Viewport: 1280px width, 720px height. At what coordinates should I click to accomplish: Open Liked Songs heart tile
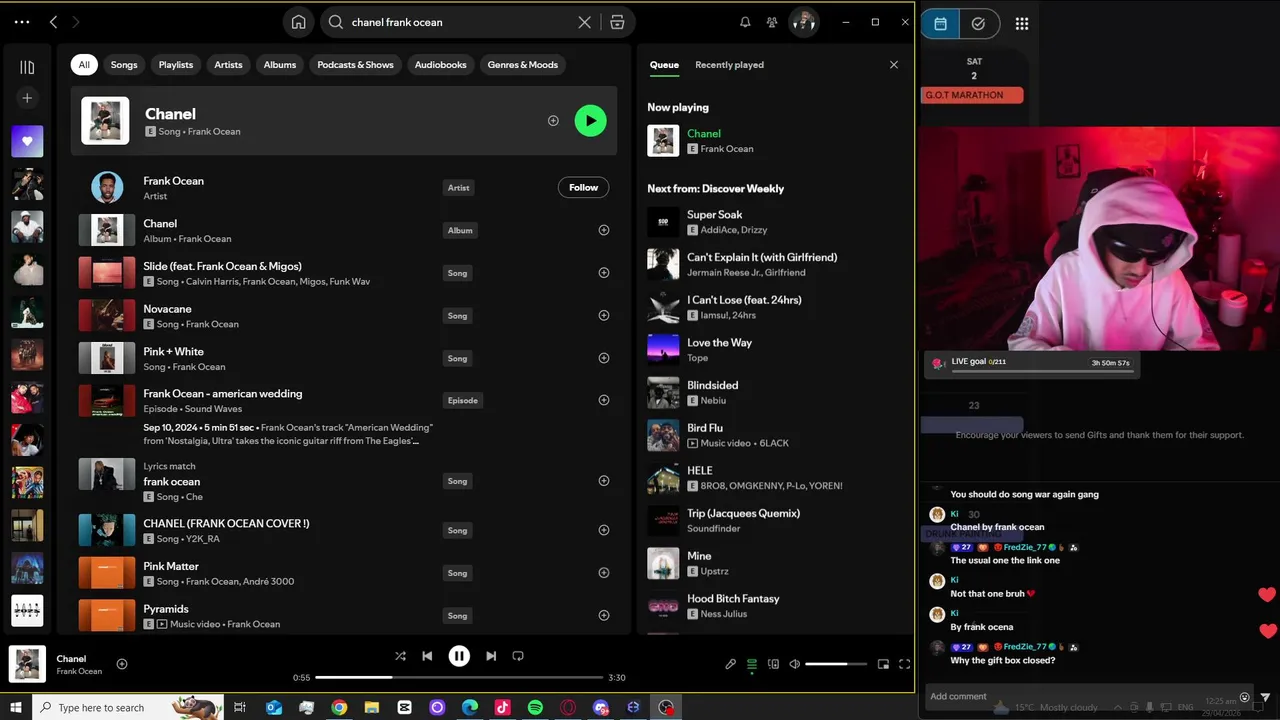pos(27,141)
